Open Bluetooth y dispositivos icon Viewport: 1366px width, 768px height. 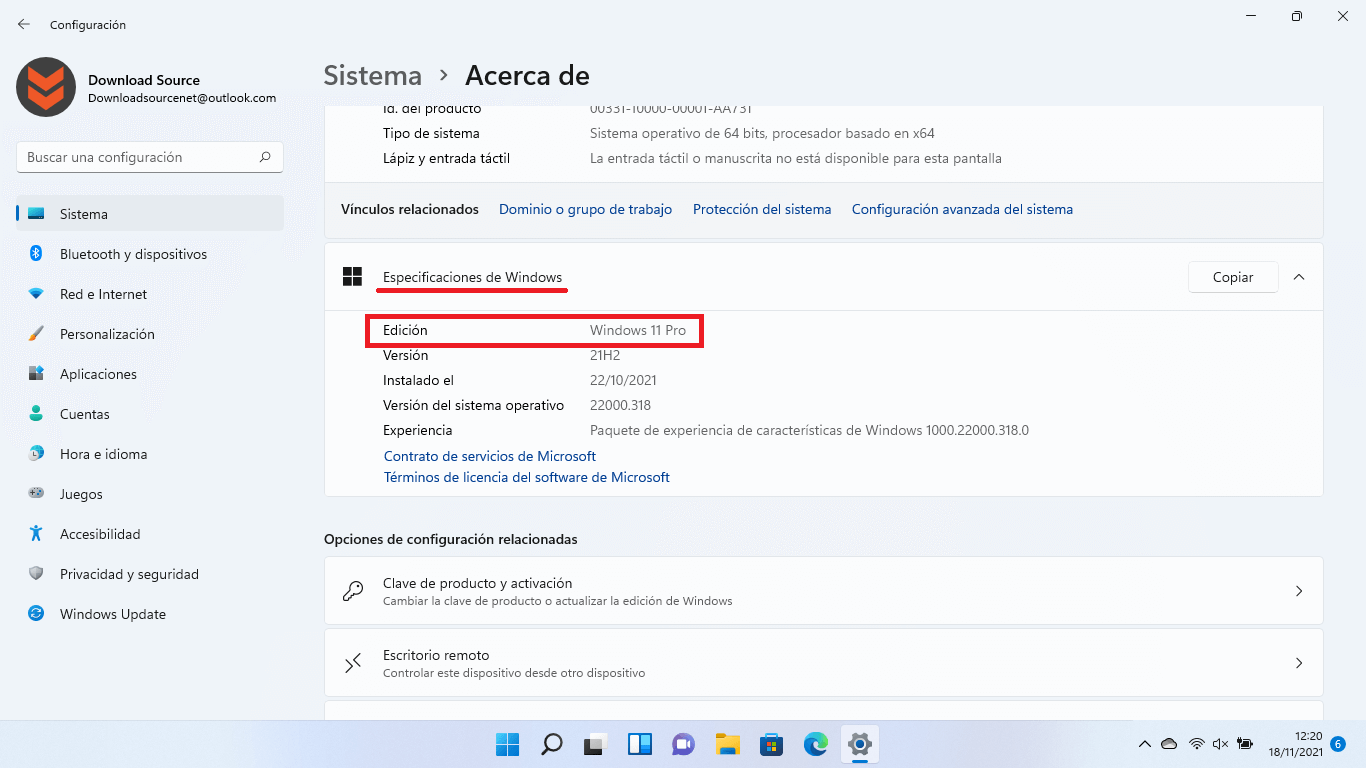36,254
